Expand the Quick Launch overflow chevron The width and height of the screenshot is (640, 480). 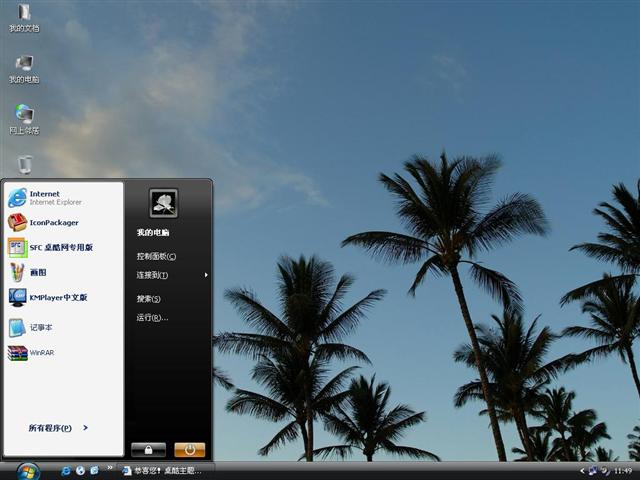[109, 468]
